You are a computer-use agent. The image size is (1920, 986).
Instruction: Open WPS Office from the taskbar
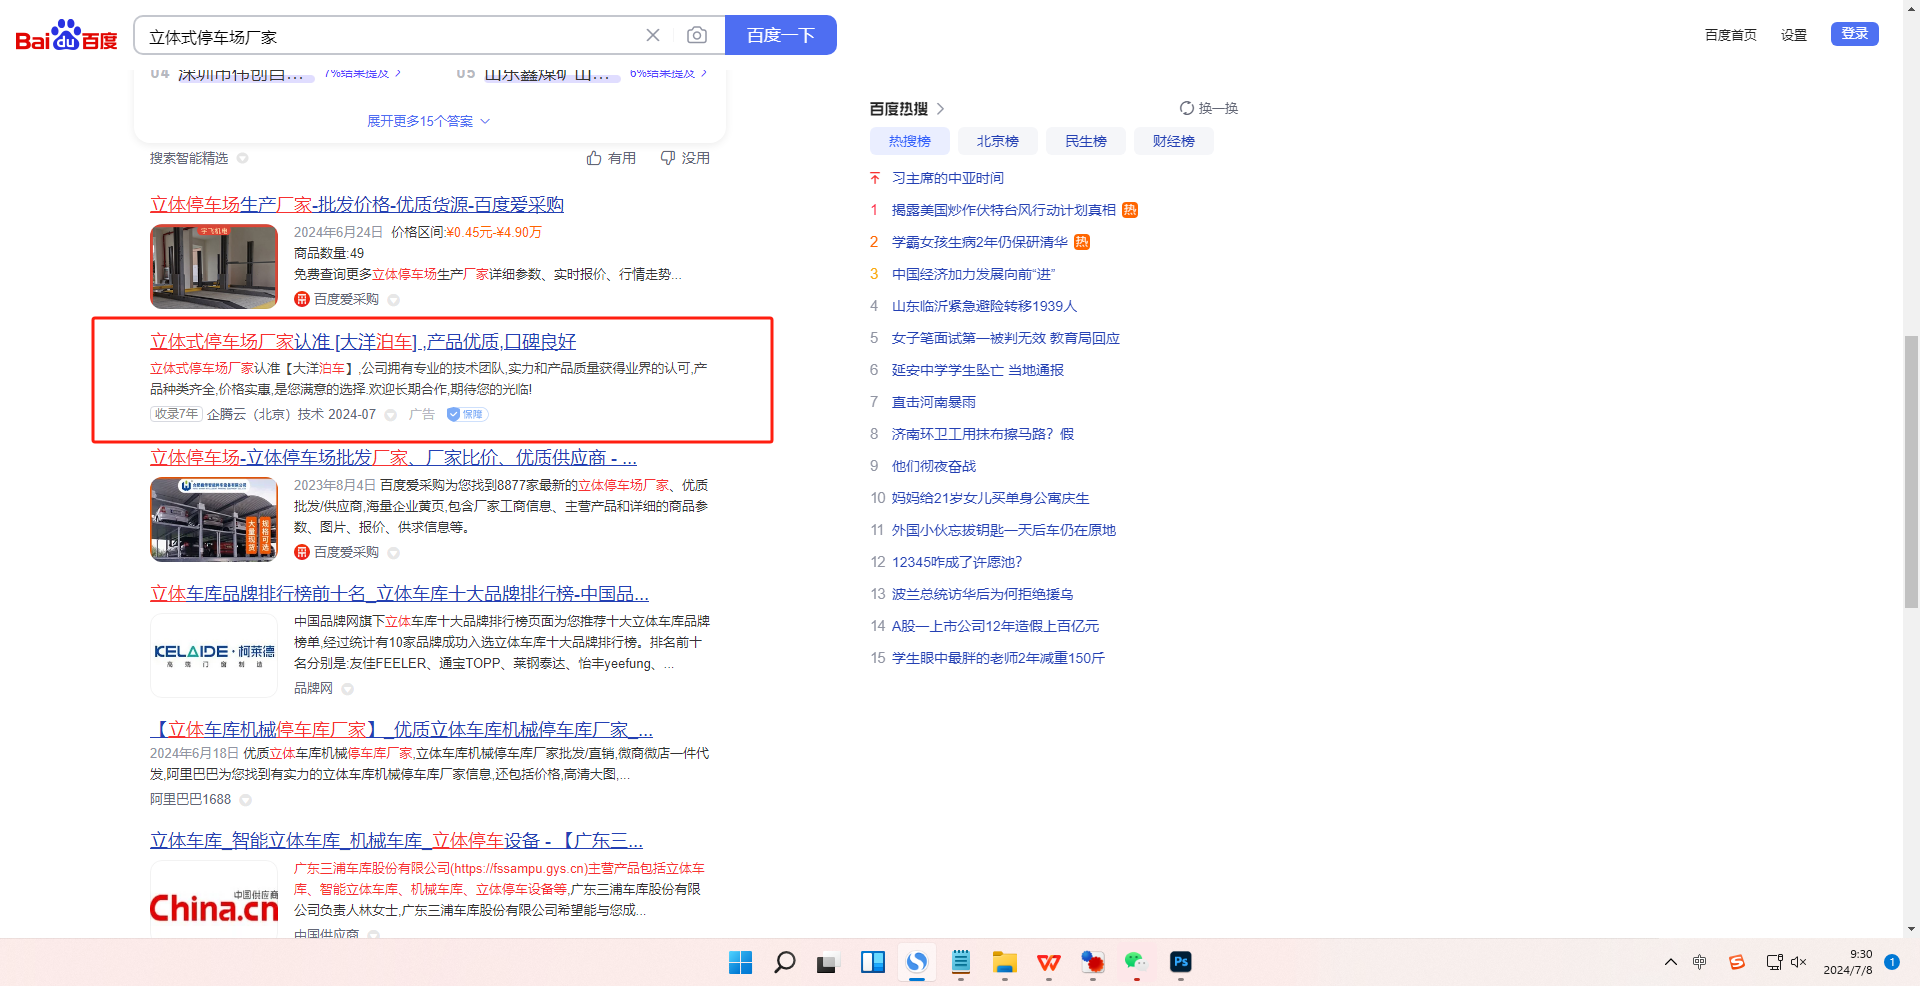[x=1048, y=962]
